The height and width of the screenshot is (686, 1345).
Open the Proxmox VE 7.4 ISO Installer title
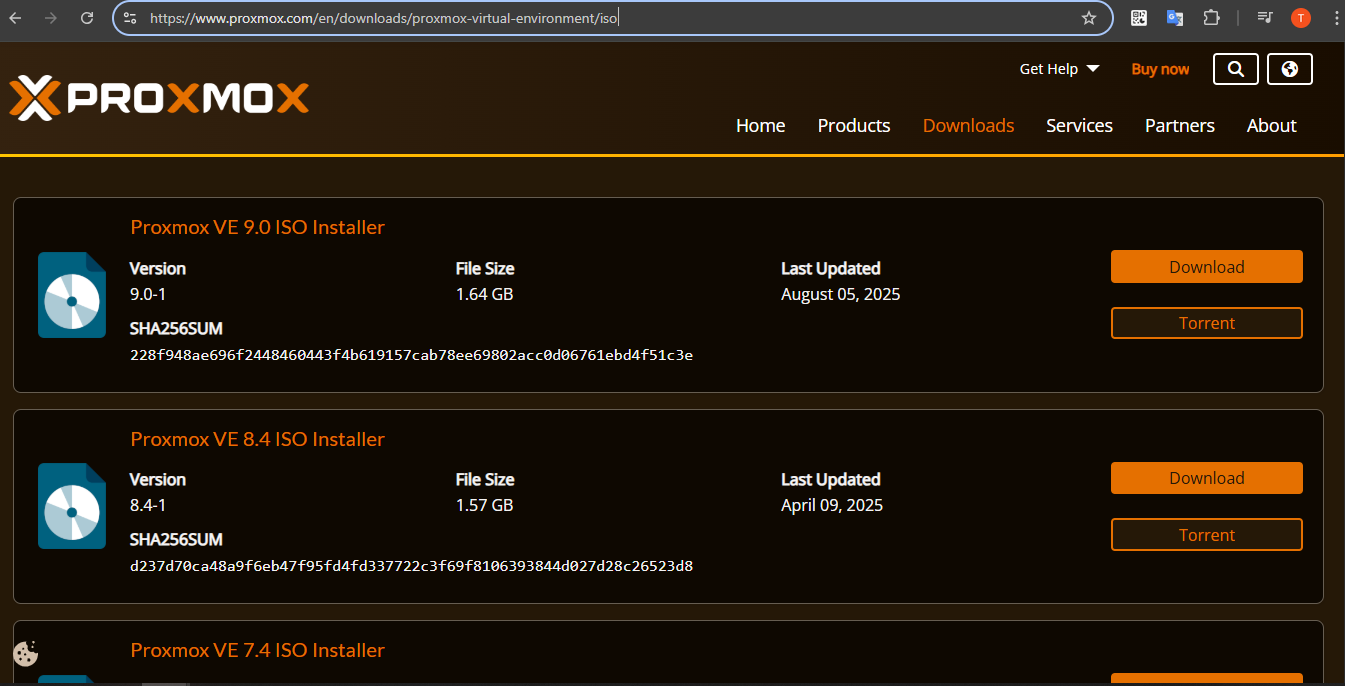click(x=257, y=650)
